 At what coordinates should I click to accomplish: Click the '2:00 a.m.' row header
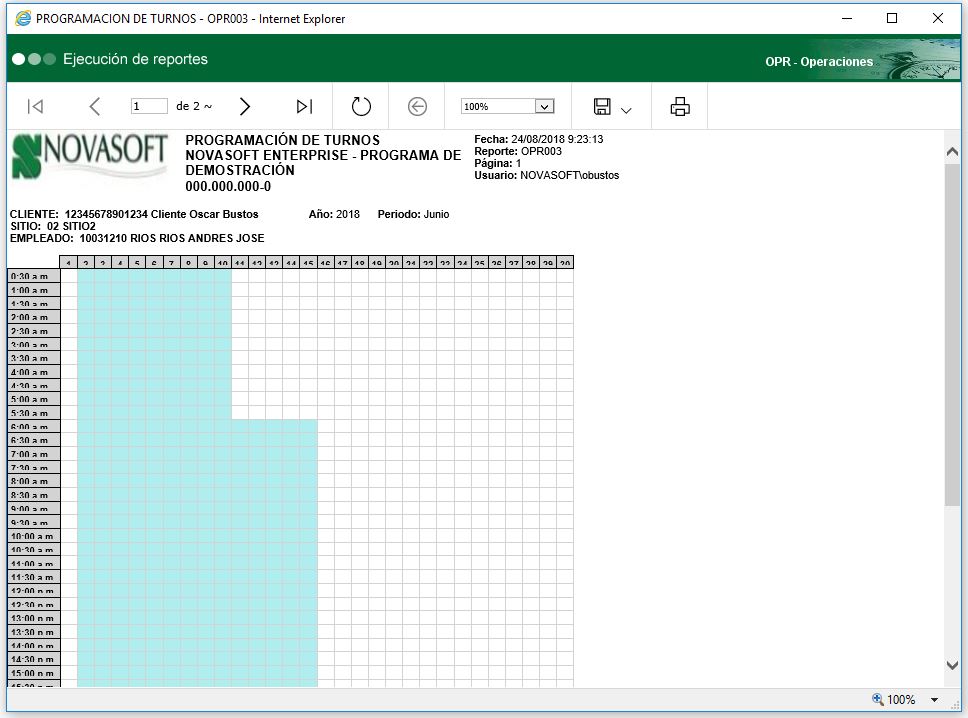[x=34, y=317]
